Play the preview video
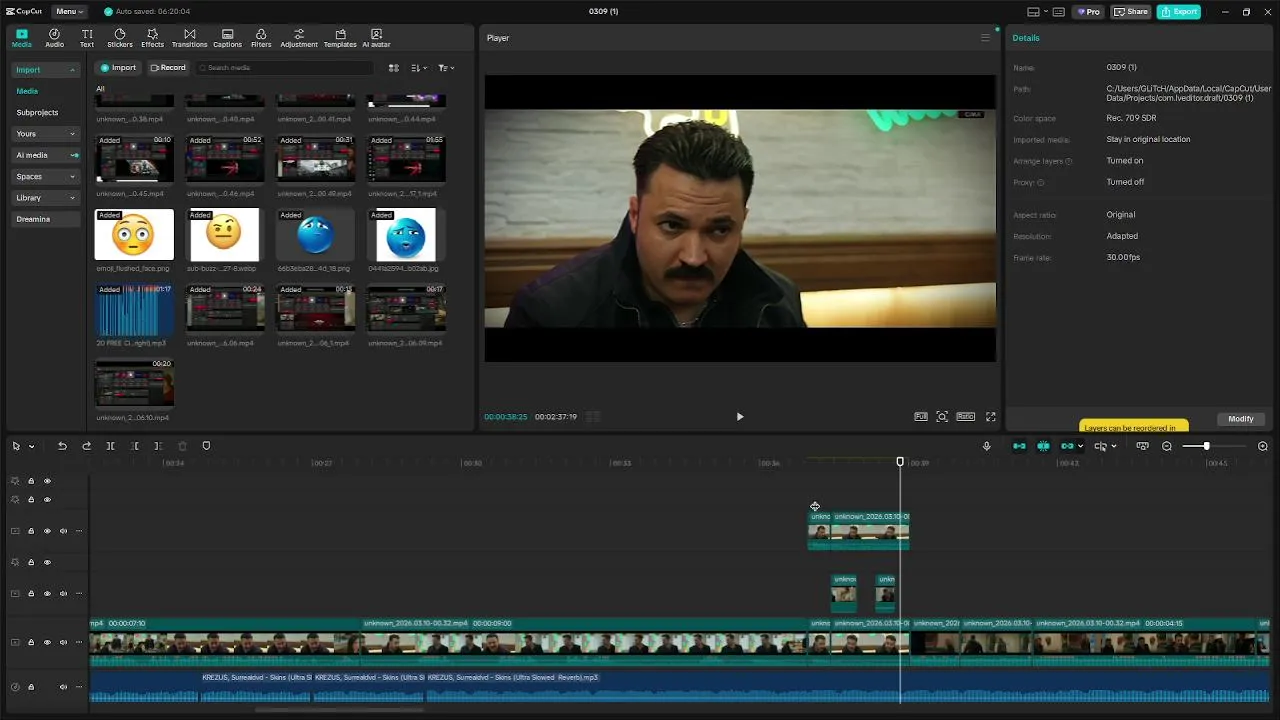 tap(740, 417)
